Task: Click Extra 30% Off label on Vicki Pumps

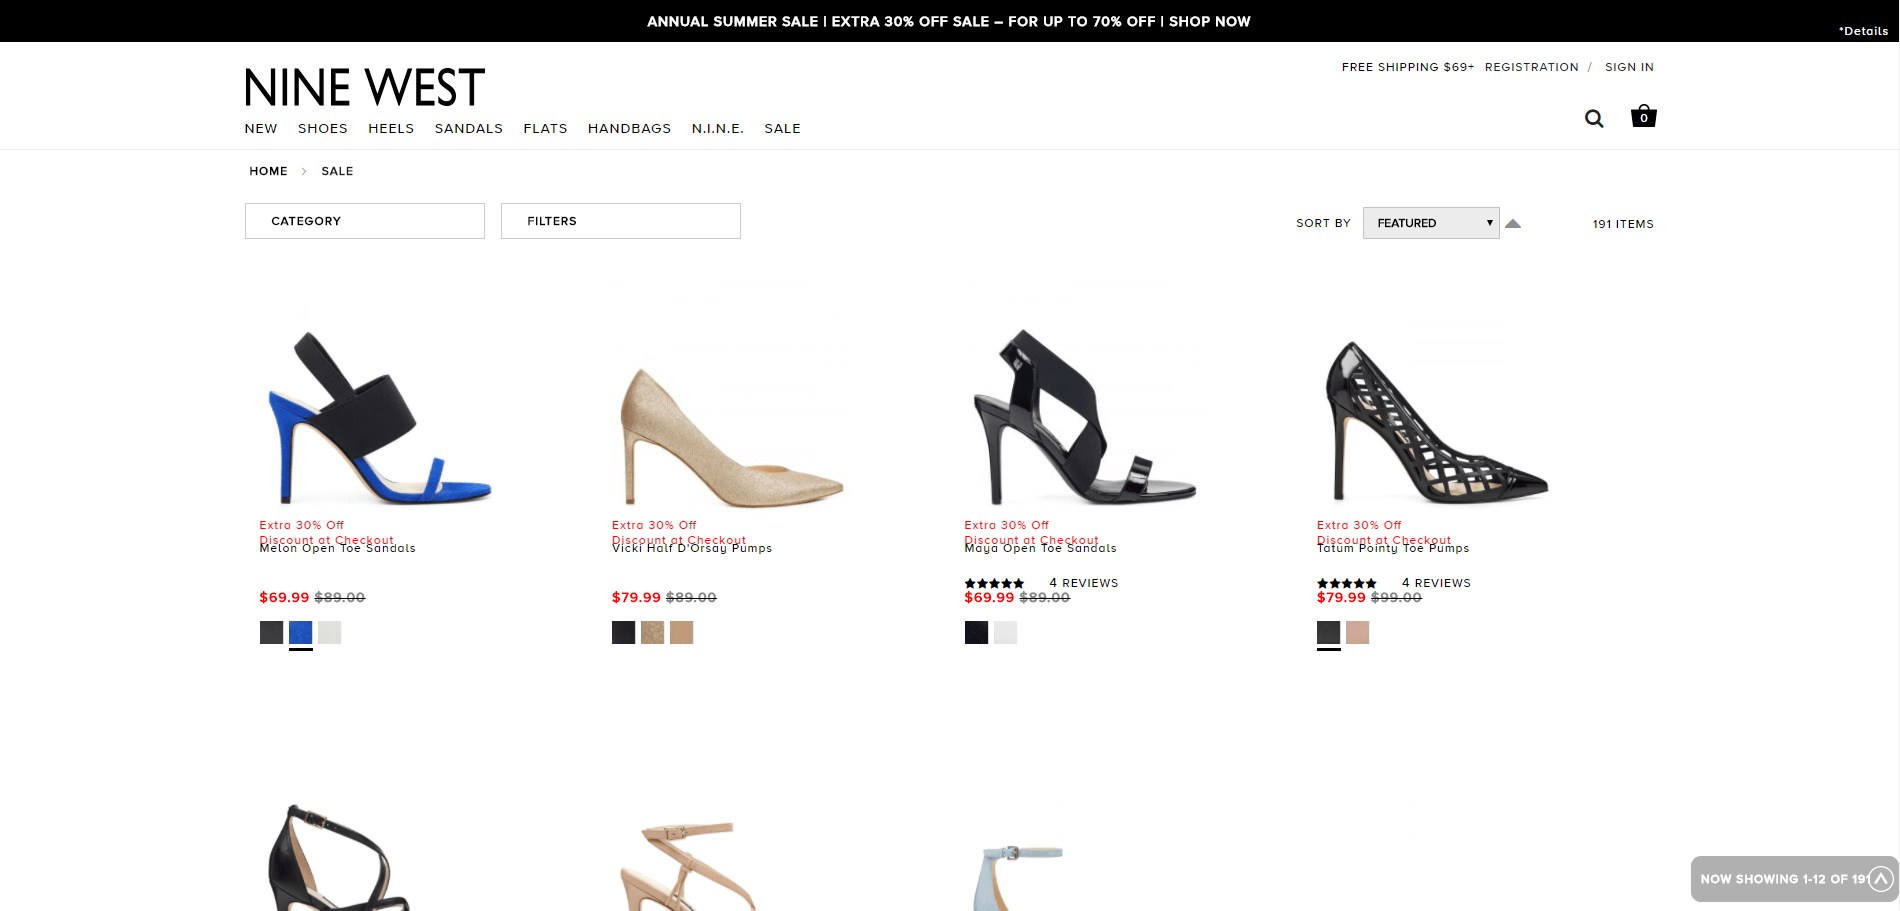Action: pyautogui.click(x=654, y=525)
